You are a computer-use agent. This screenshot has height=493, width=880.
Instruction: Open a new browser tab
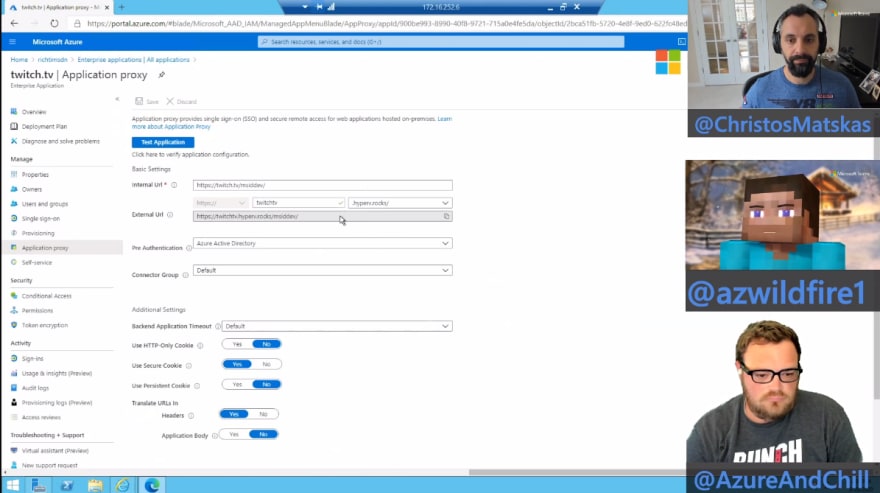121,7
